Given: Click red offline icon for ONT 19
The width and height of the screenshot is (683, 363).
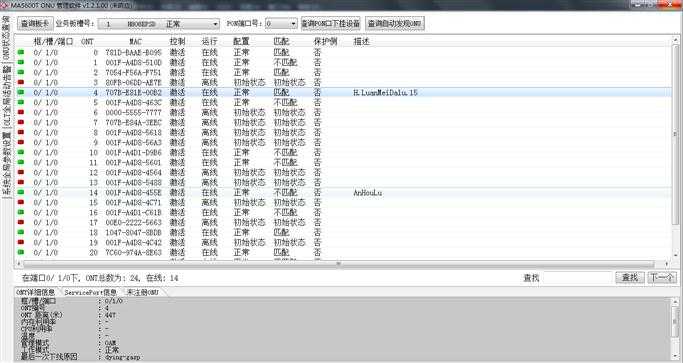Looking at the screenshot, I should (20, 243).
